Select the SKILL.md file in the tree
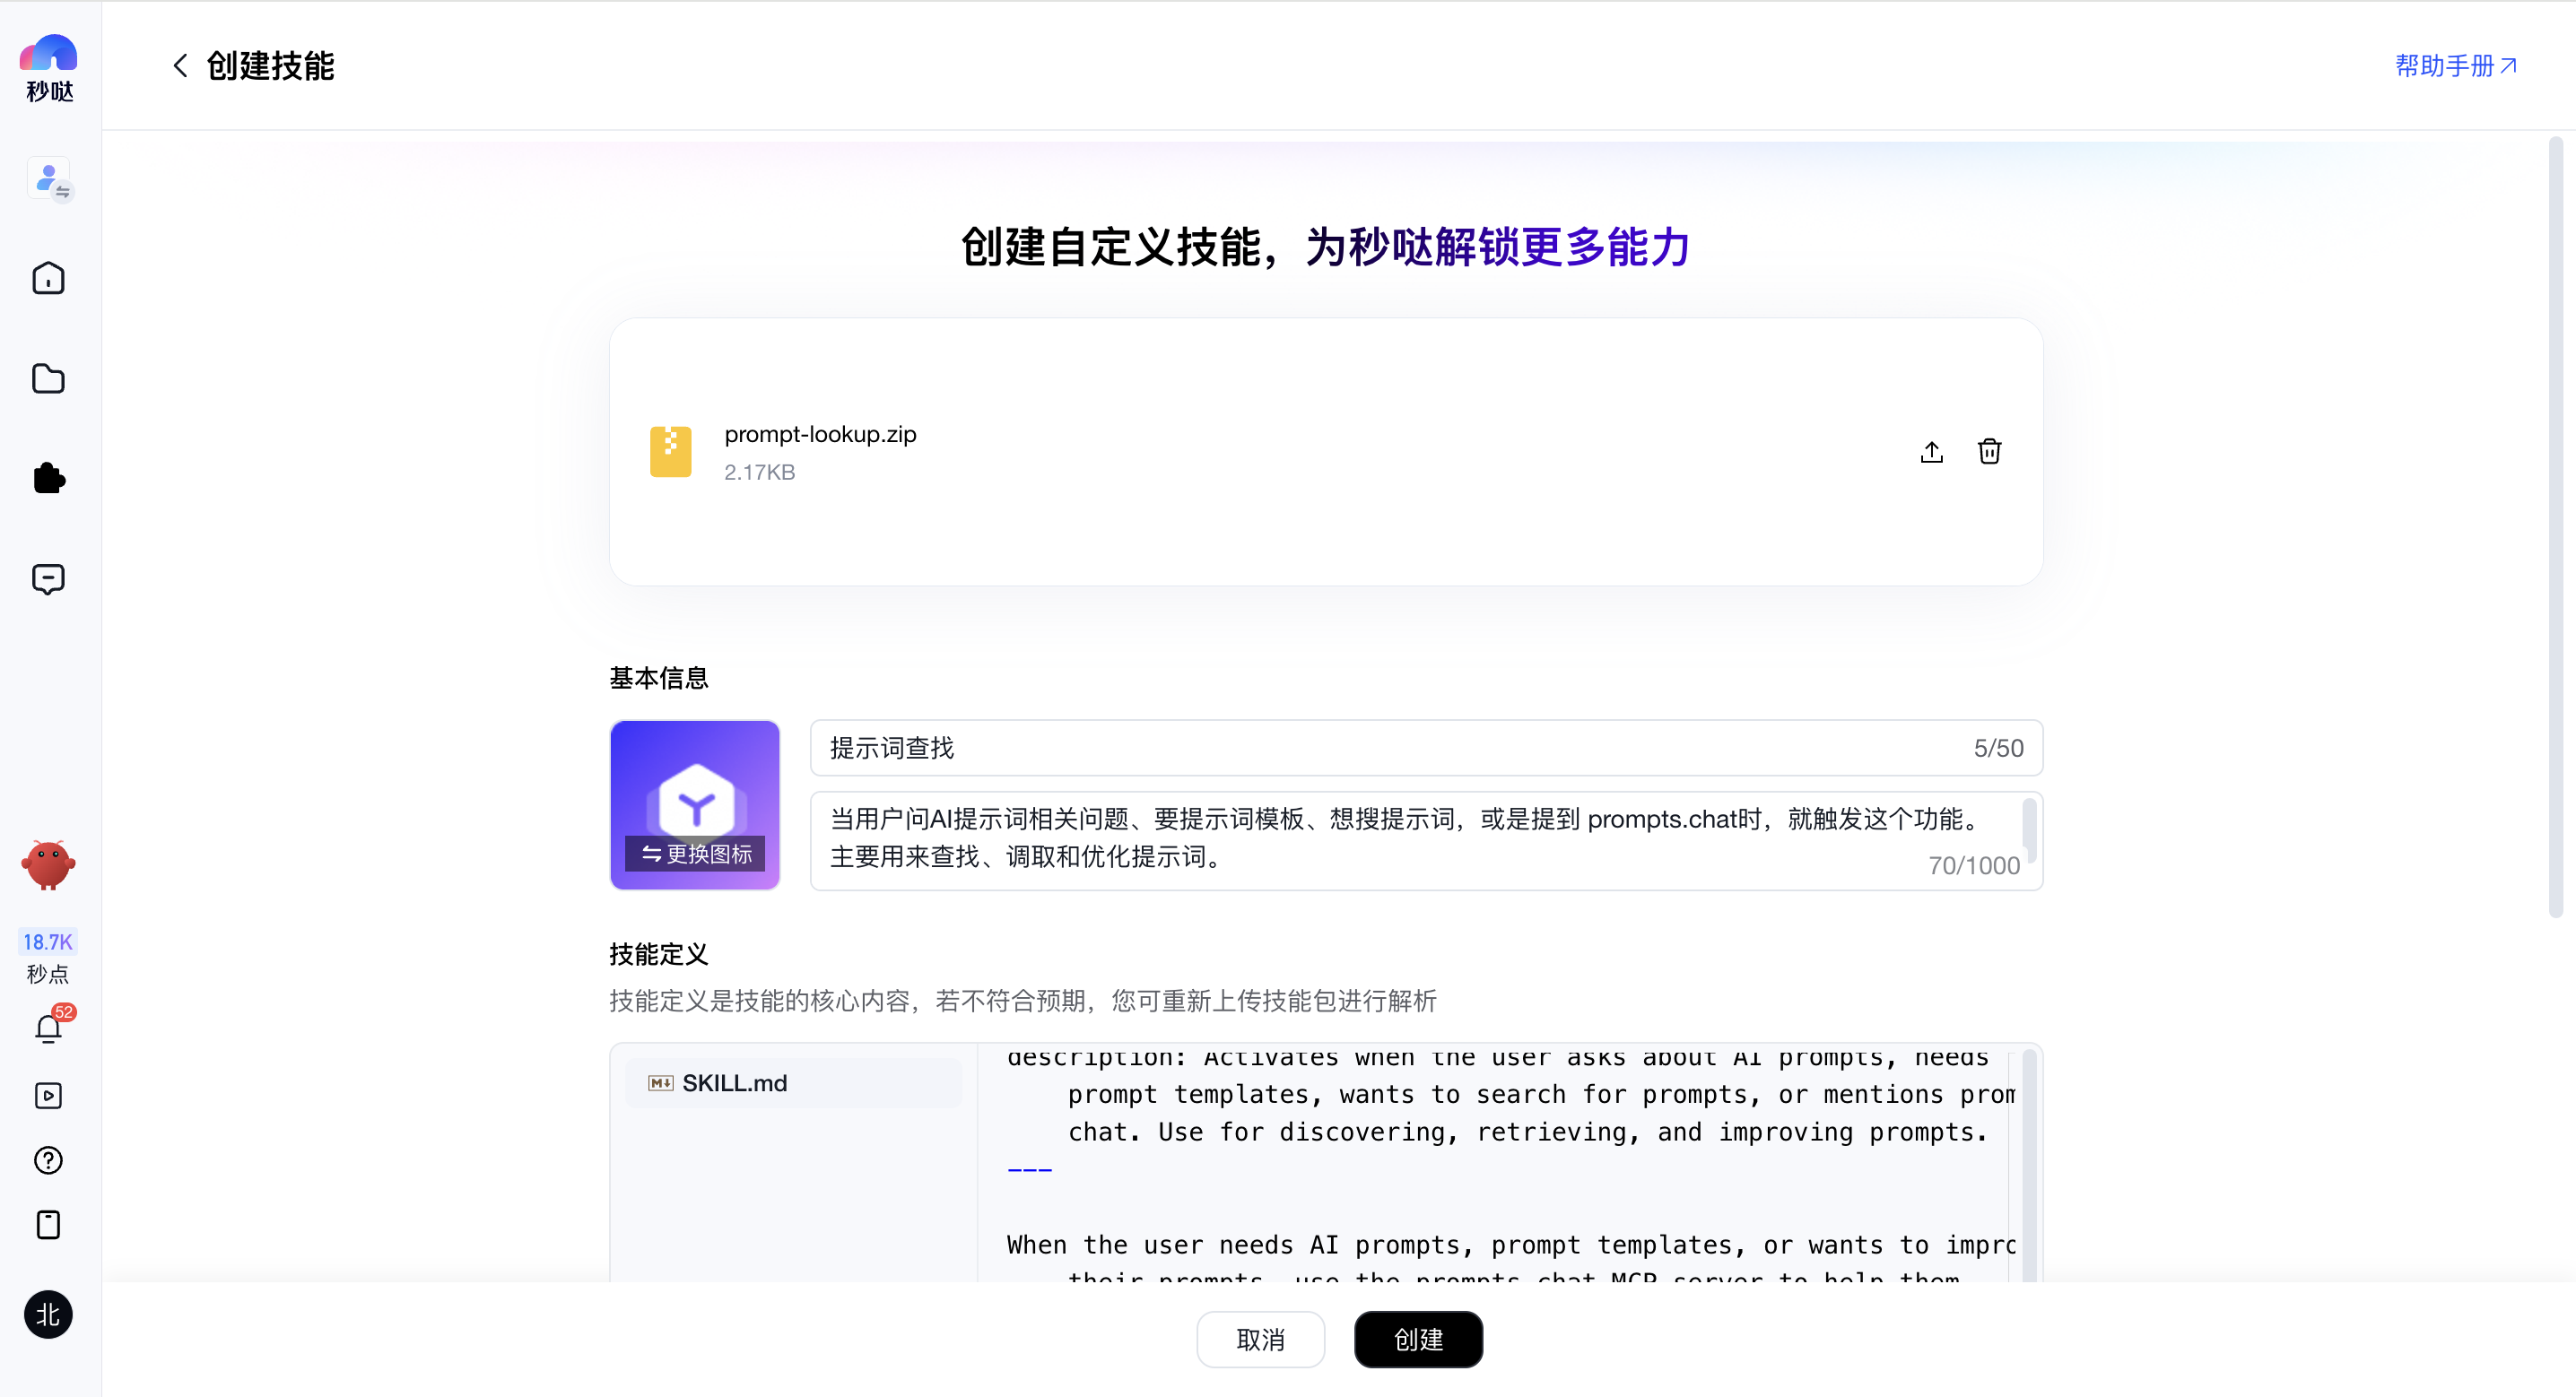The height and width of the screenshot is (1397, 2576). 793,1083
